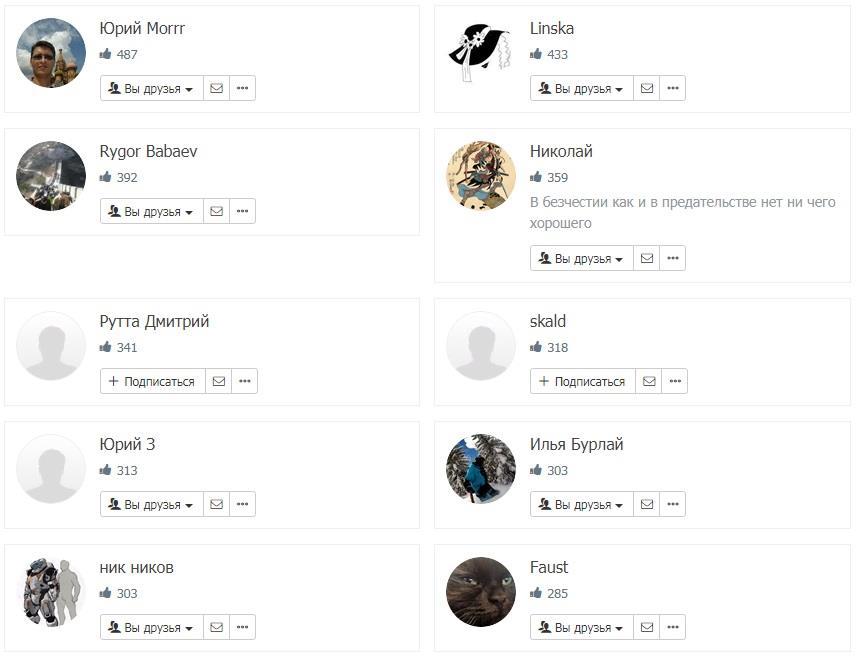Open more options for Илья Бурлай
Viewport: 859px width, 660px height.
pos(673,504)
